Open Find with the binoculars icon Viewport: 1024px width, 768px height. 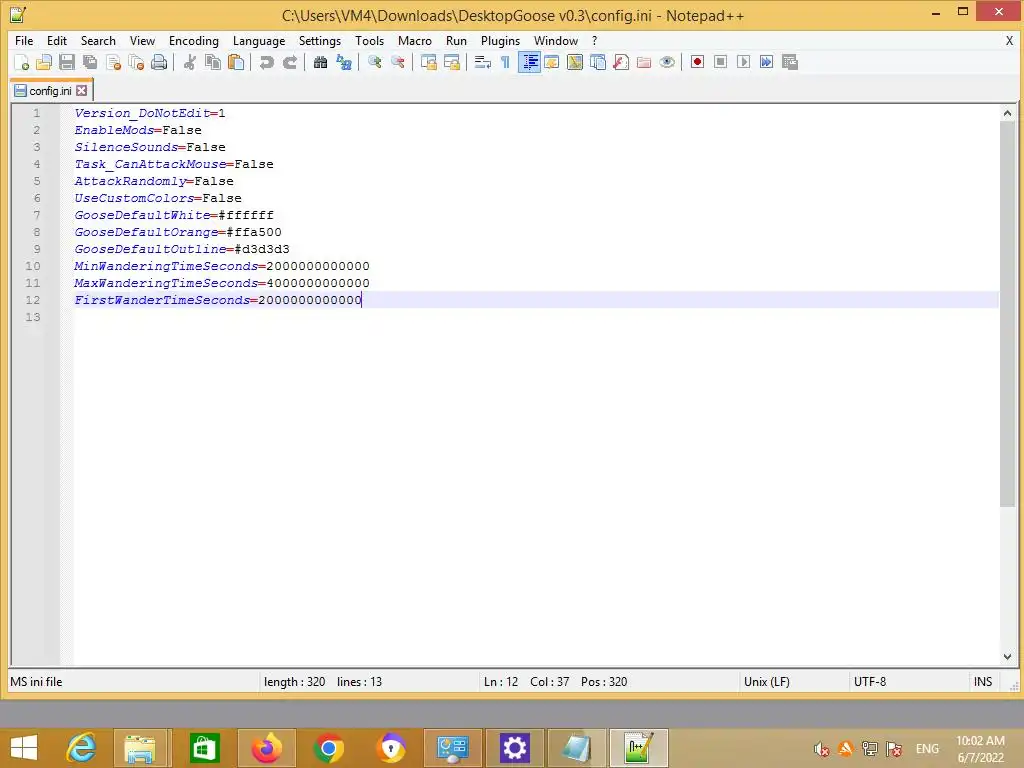[x=320, y=62]
